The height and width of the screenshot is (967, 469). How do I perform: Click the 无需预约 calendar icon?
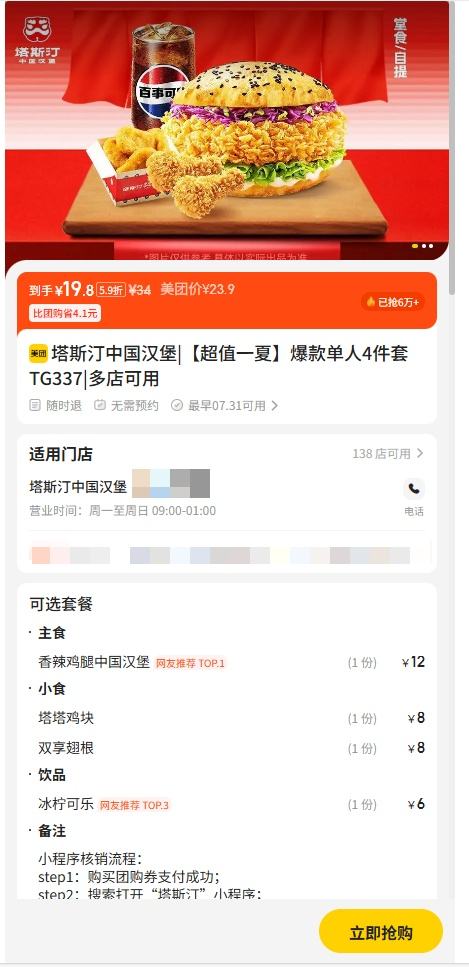click(x=100, y=406)
